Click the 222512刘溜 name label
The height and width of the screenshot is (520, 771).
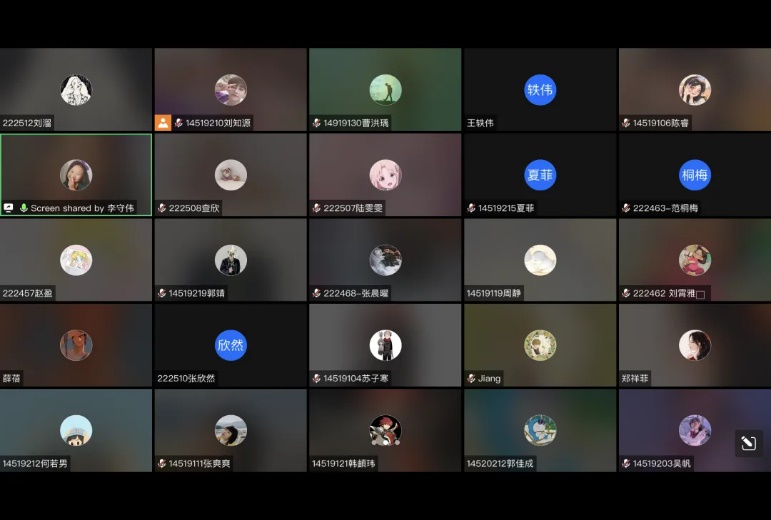tap(27, 123)
